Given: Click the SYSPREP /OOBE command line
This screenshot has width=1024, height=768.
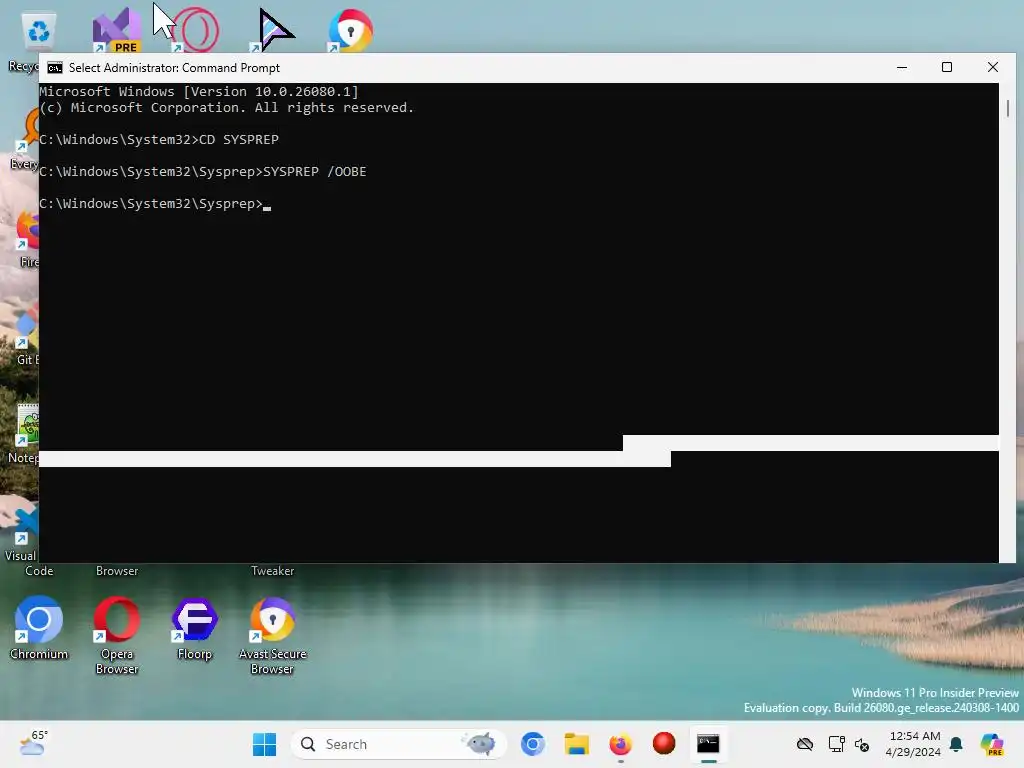Looking at the screenshot, I should click(202, 172).
